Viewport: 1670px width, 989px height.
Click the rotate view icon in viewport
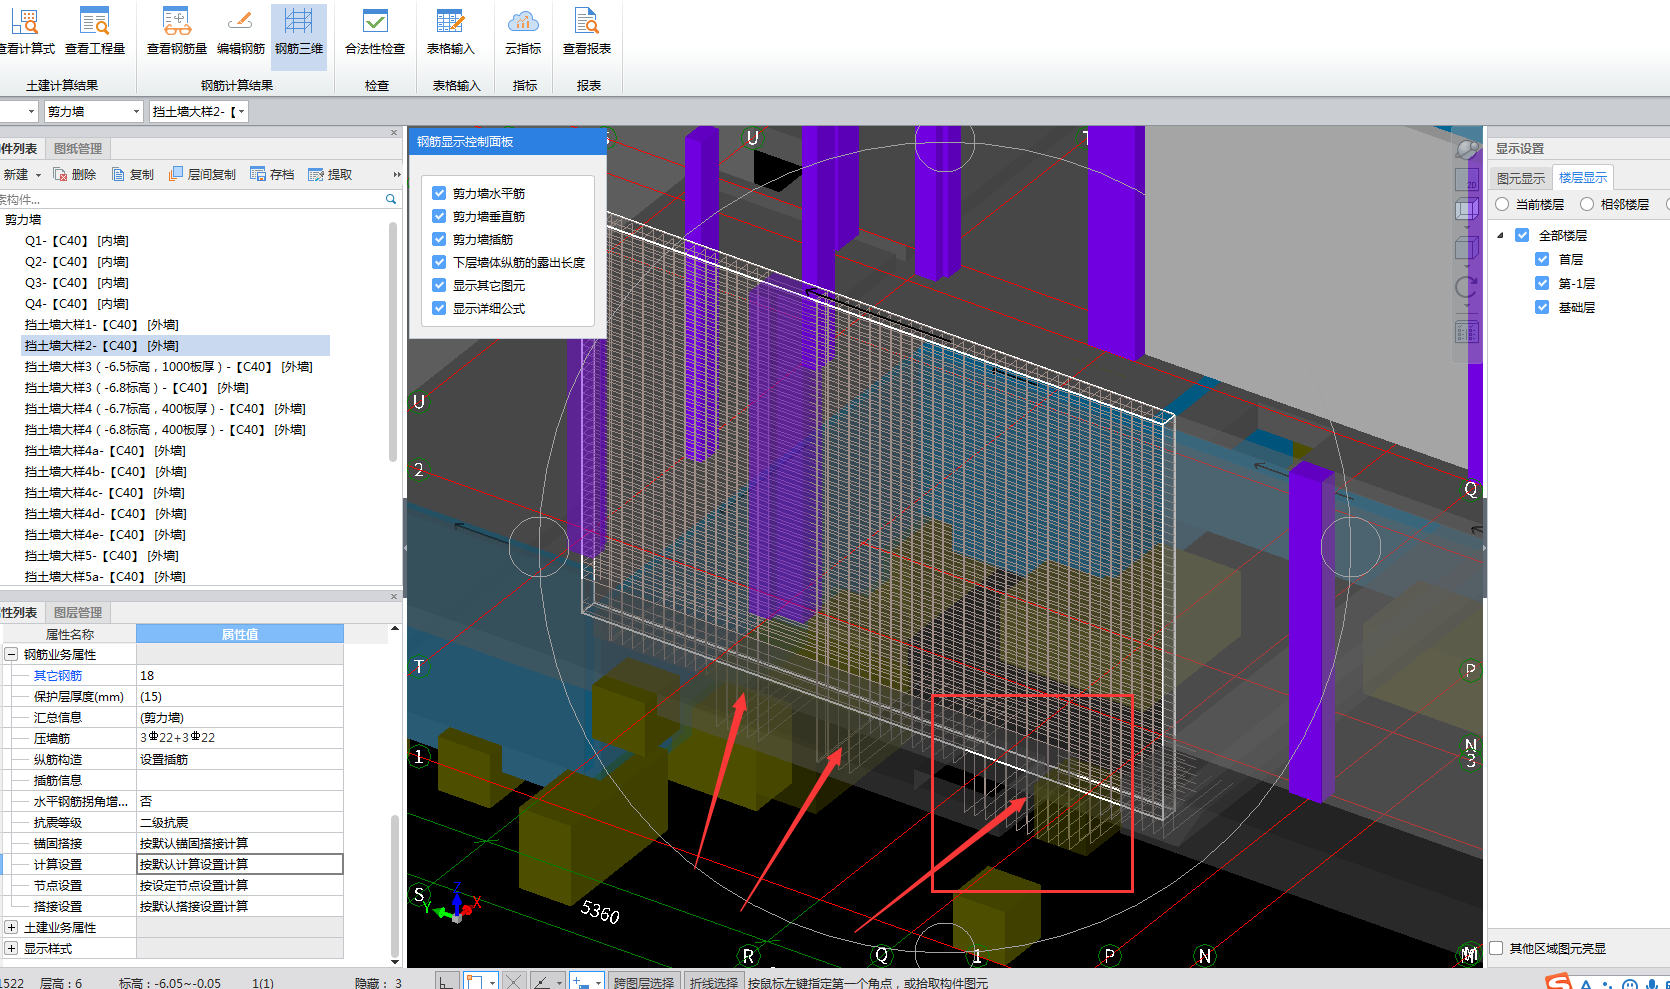[1467, 288]
